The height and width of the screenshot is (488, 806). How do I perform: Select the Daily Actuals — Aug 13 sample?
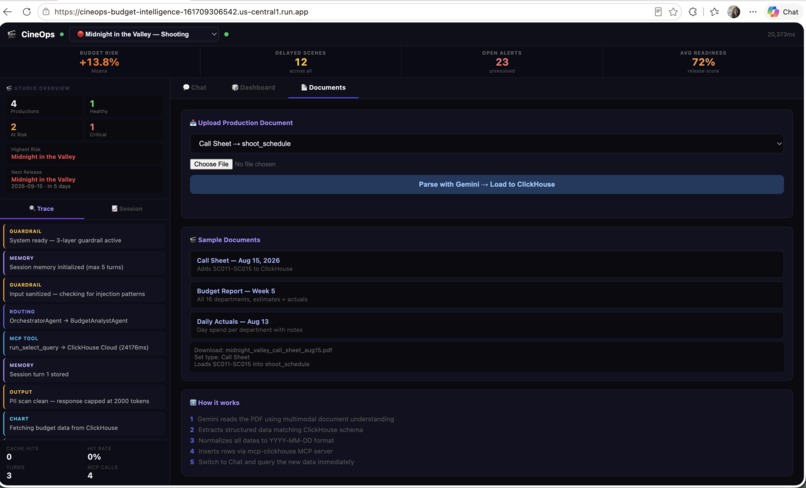pos(487,325)
